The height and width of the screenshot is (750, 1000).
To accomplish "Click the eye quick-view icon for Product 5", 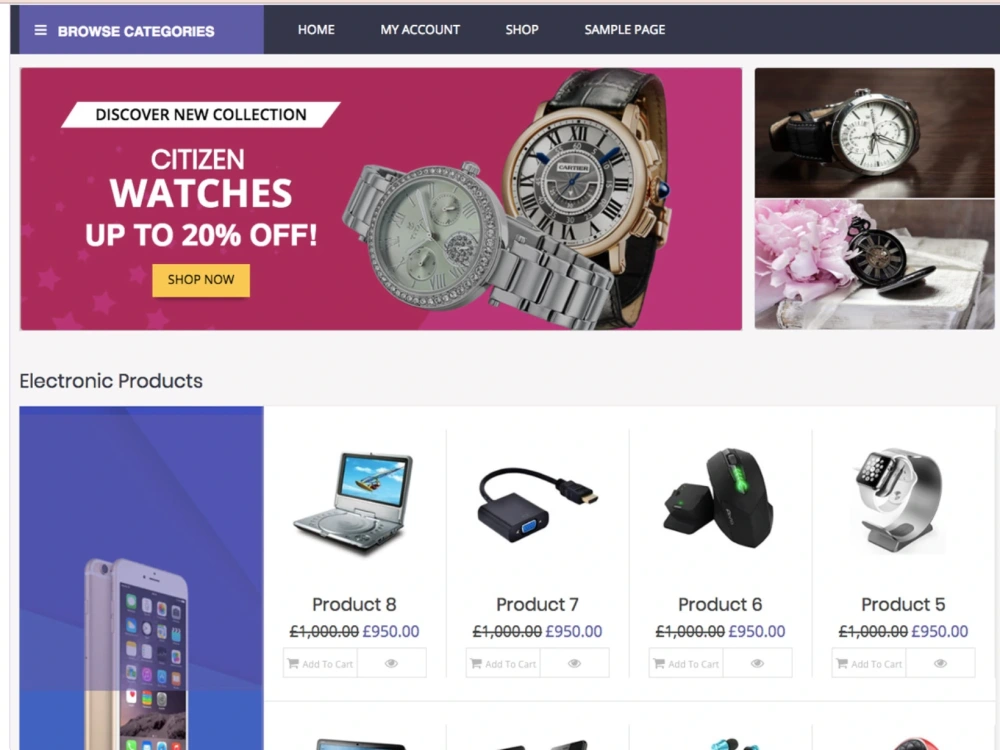I will click(x=941, y=663).
